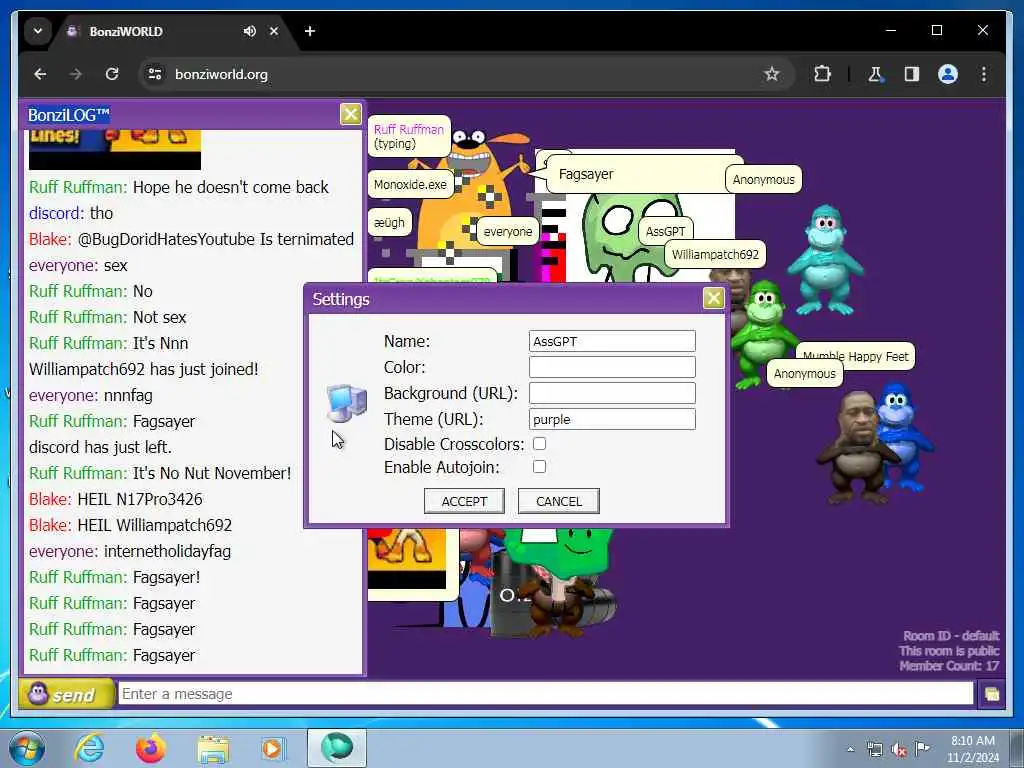
Task: Open Internet Explorer from taskbar
Action: 89,748
